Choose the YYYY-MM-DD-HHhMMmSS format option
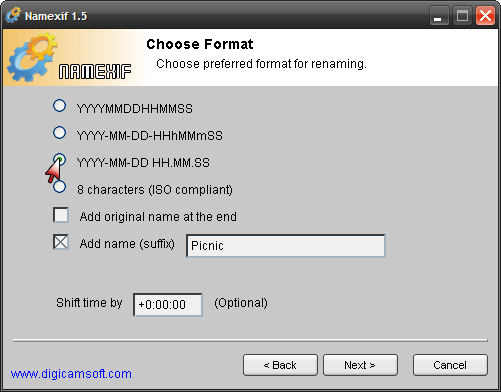 coord(59,133)
